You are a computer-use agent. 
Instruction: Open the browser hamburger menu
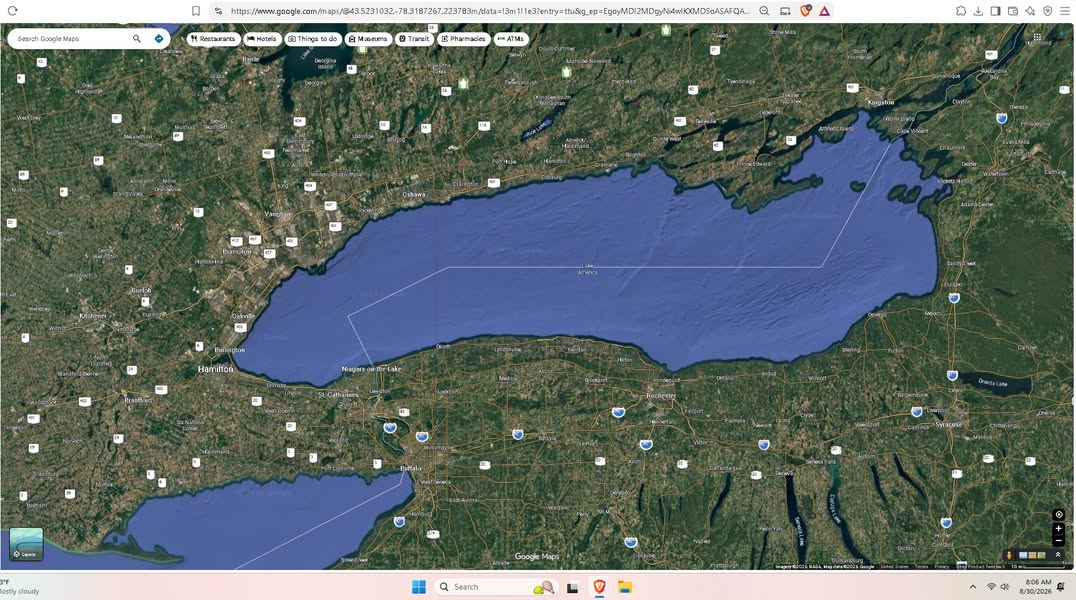click(x=1064, y=11)
